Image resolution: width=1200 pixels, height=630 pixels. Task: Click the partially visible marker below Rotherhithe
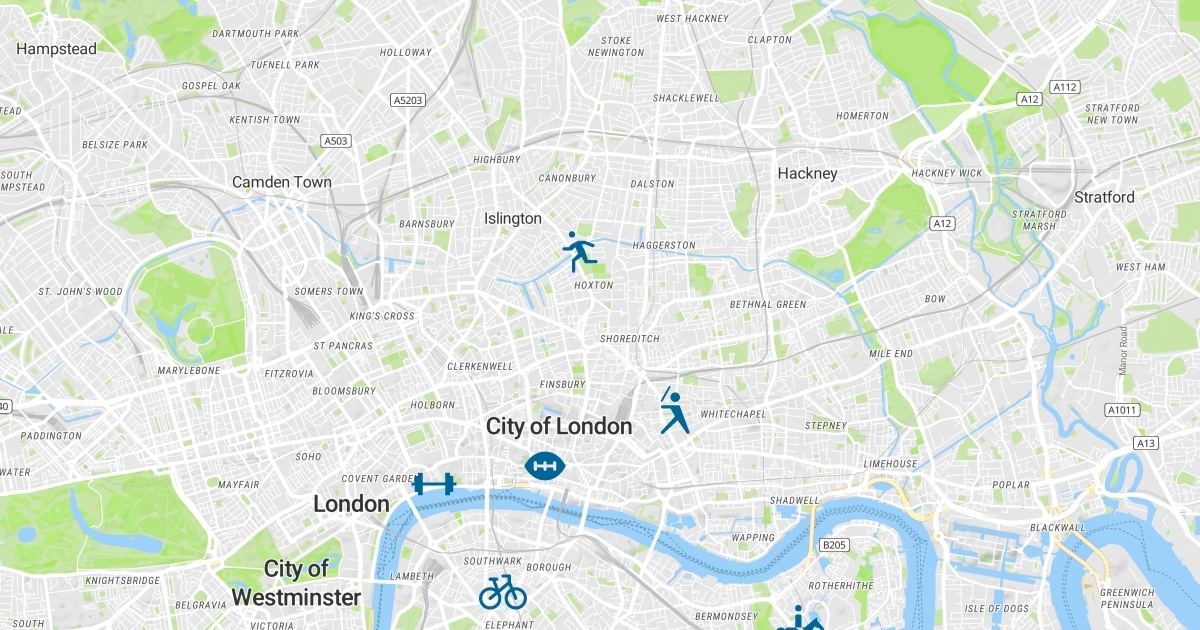(800, 618)
